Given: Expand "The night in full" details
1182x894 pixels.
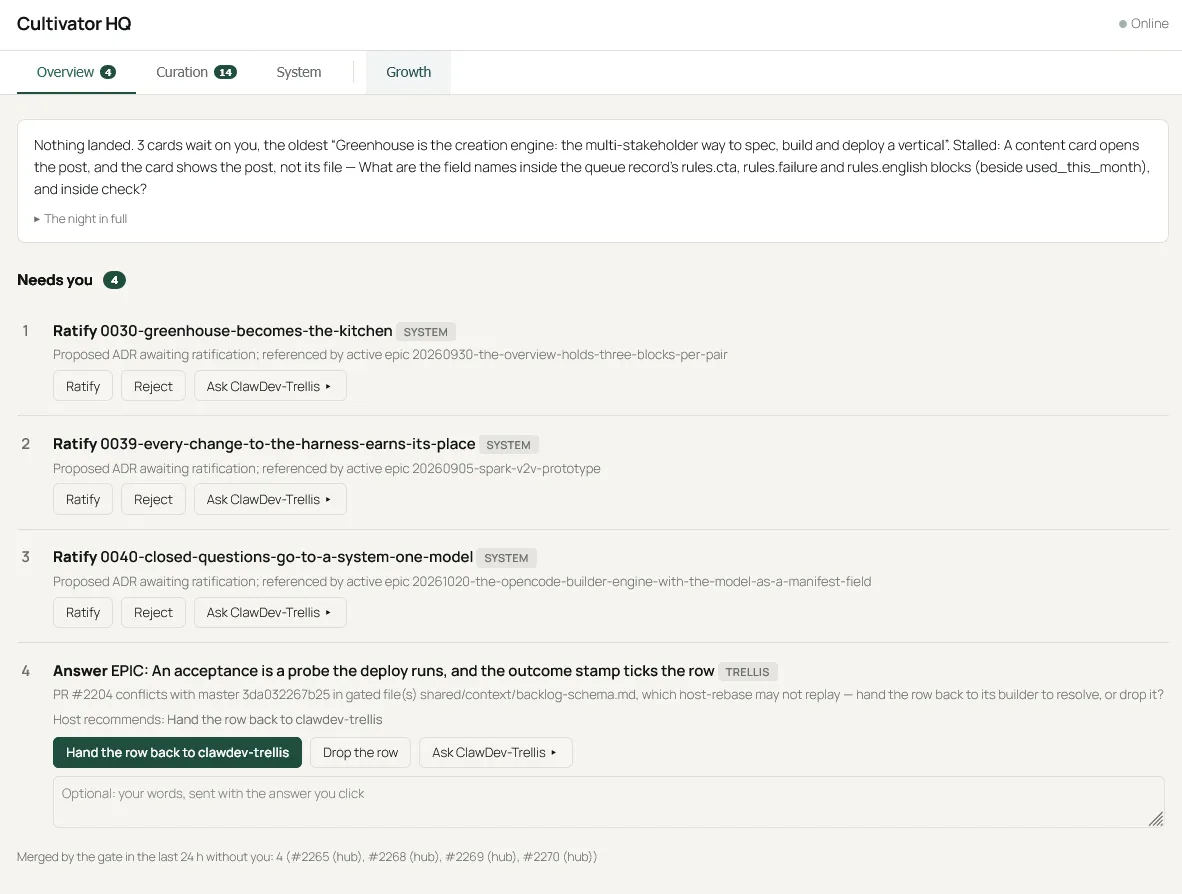Looking at the screenshot, I should click(x=81, y=219).
